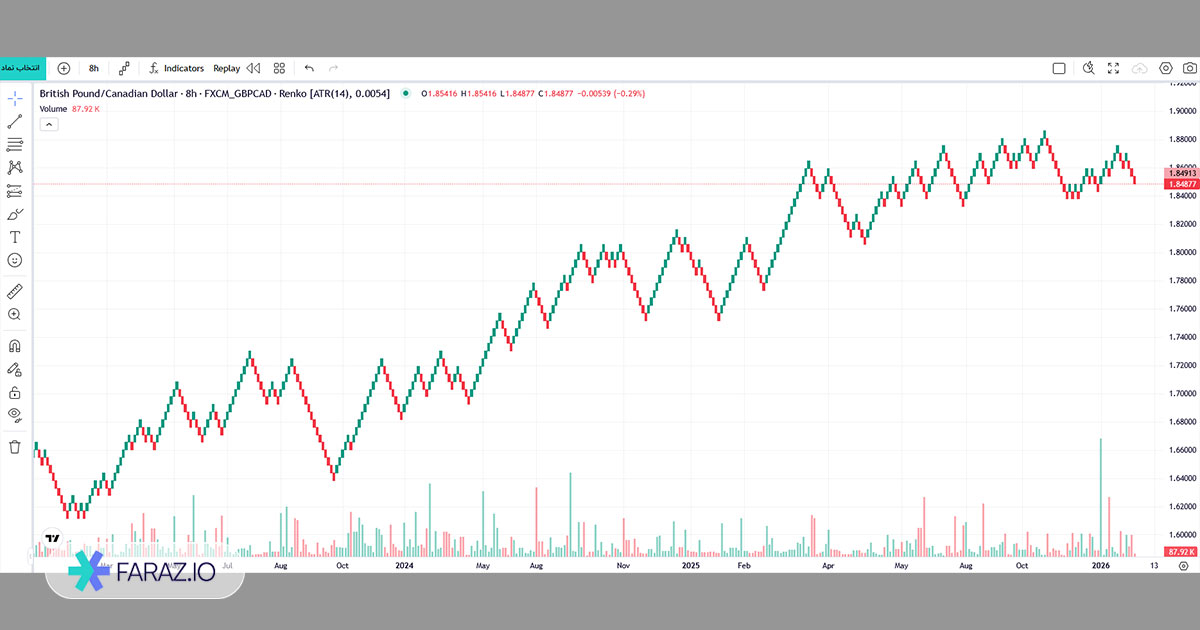Screen dimensions: 1200x630
Task: Select the text annotation tool
Action: pyautogui.click(x=15, y=237)
